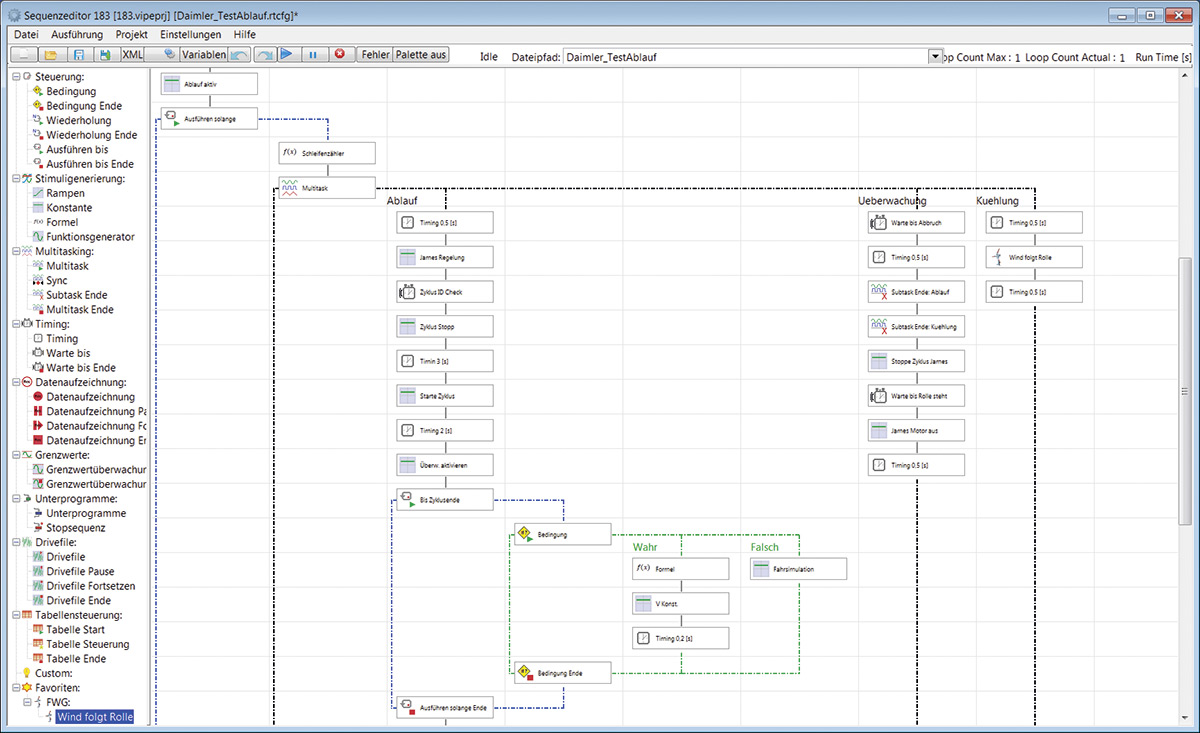1200x733 pixels.
Task: Collapse the Drivefile tree group
Action: (15, 542)
